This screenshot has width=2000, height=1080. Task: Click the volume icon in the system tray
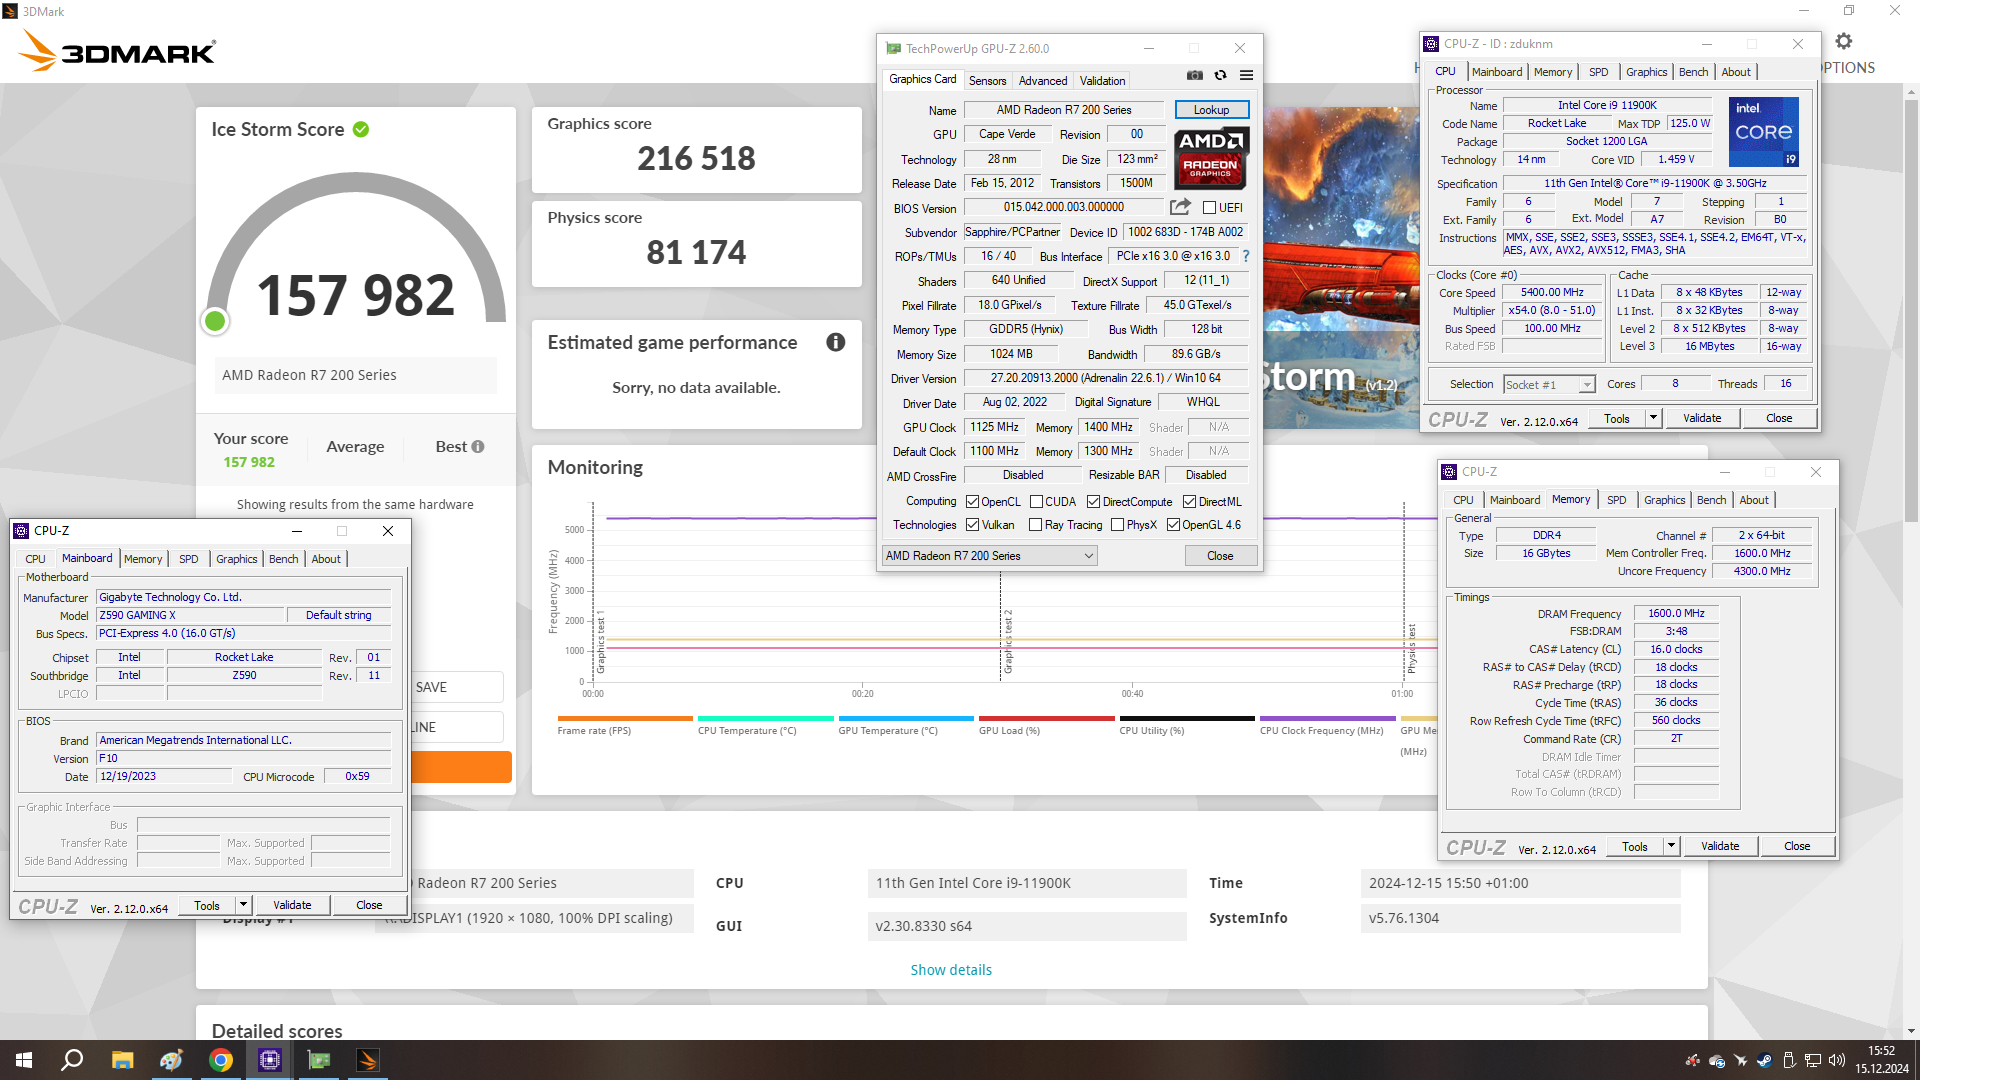(1836, 1060)
